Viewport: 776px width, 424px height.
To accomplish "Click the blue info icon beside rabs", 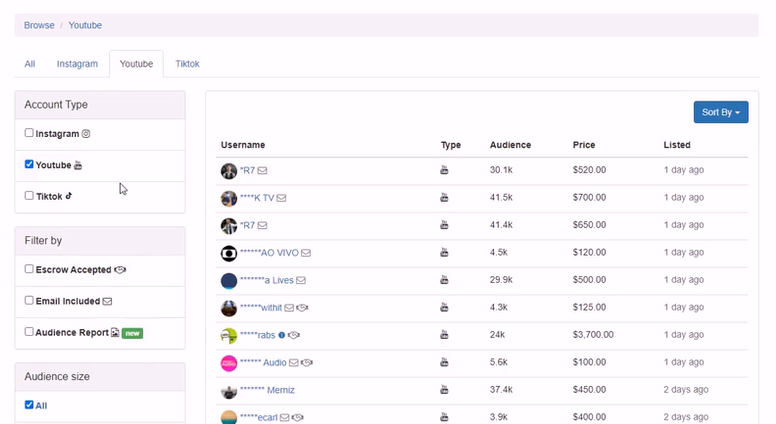I will pyautogui.click(x=282, y=335).
